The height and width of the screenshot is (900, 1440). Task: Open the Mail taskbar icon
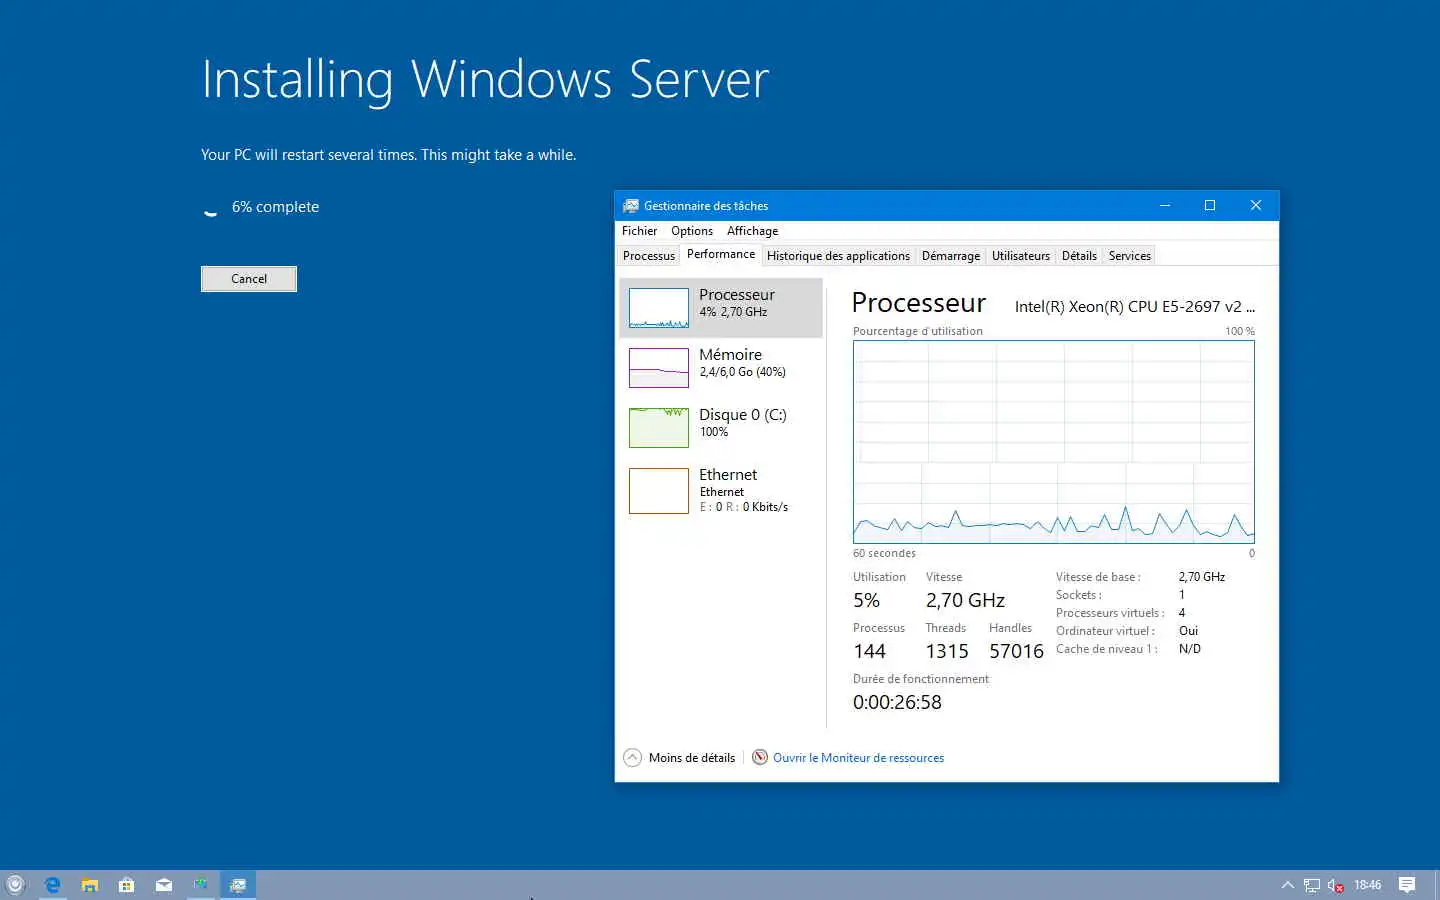tap(164, 885)
